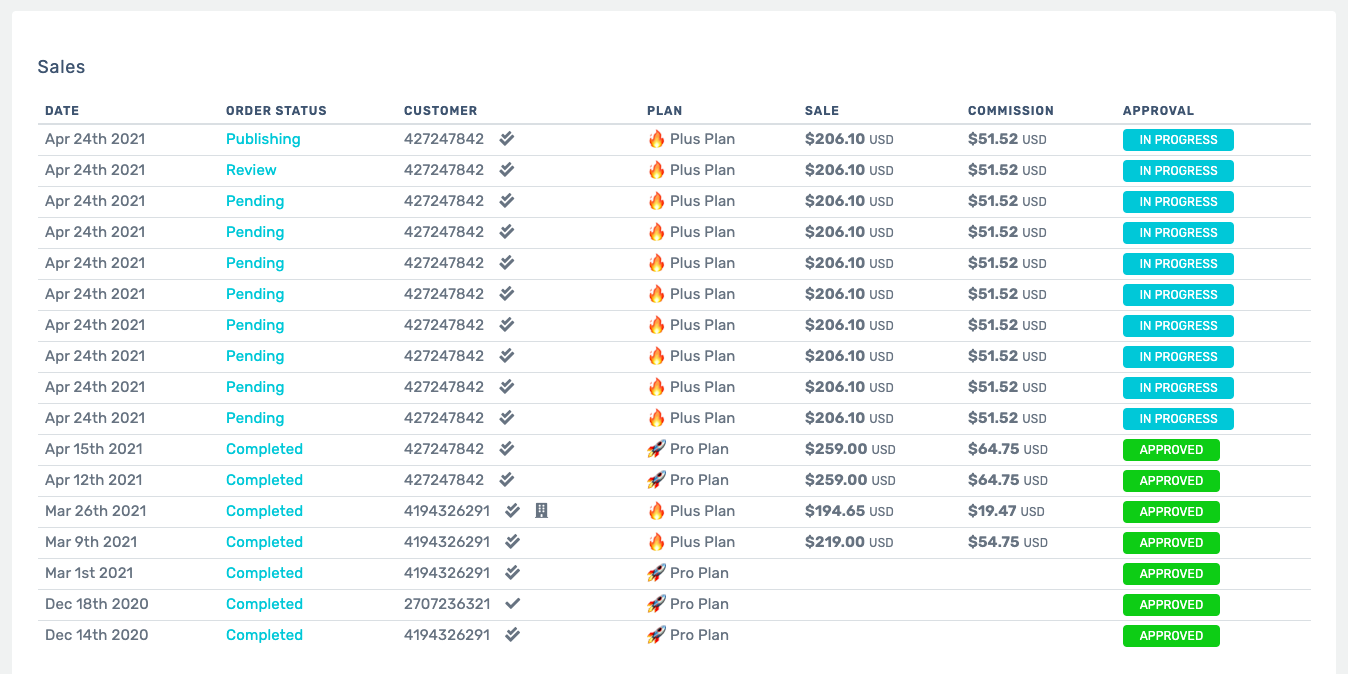Click the fire icon in Mar 26th 2021 row

coord(656,511)
